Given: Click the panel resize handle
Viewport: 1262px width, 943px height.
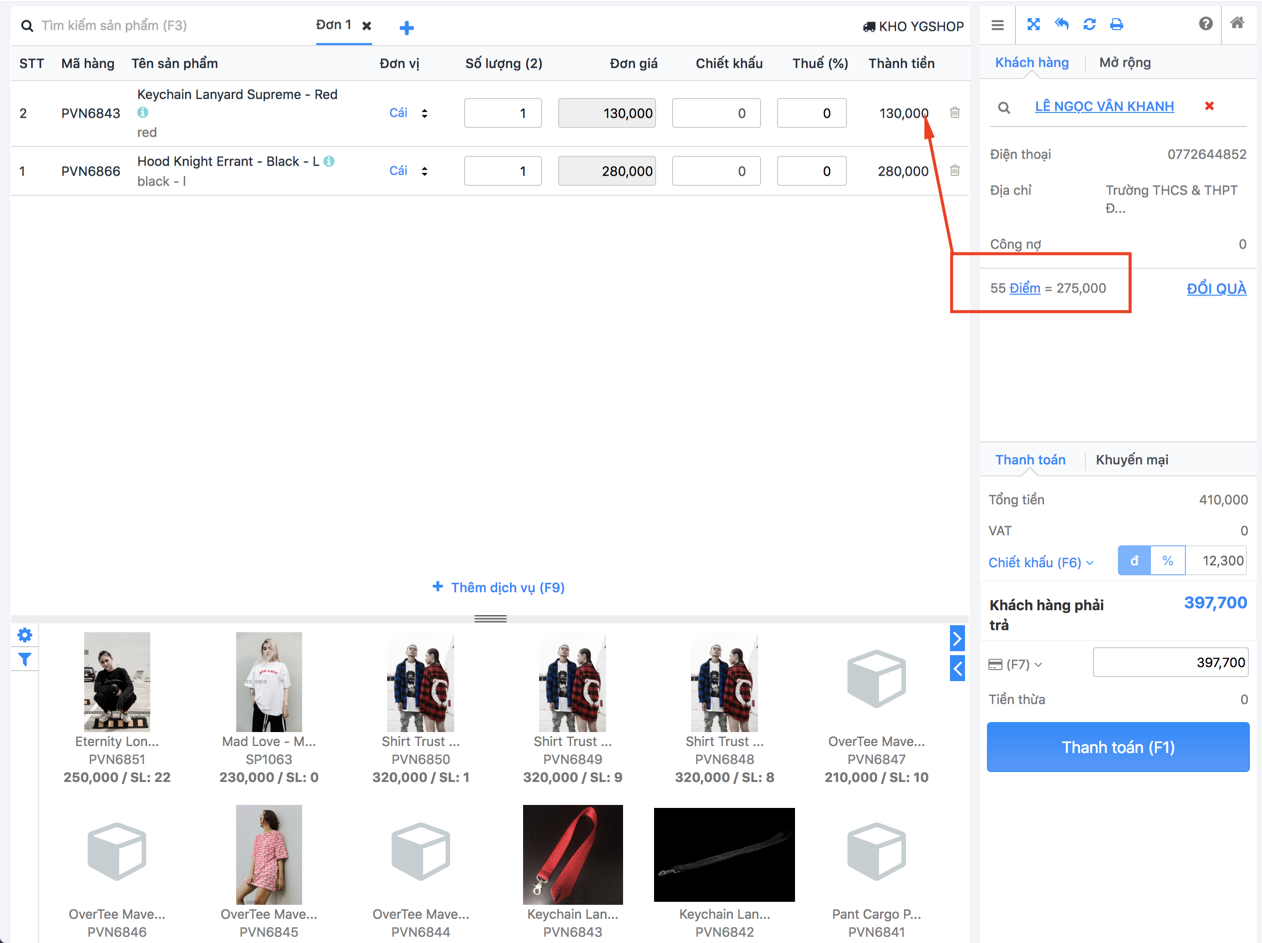Looking at the screenshot, I should [490, 619].
